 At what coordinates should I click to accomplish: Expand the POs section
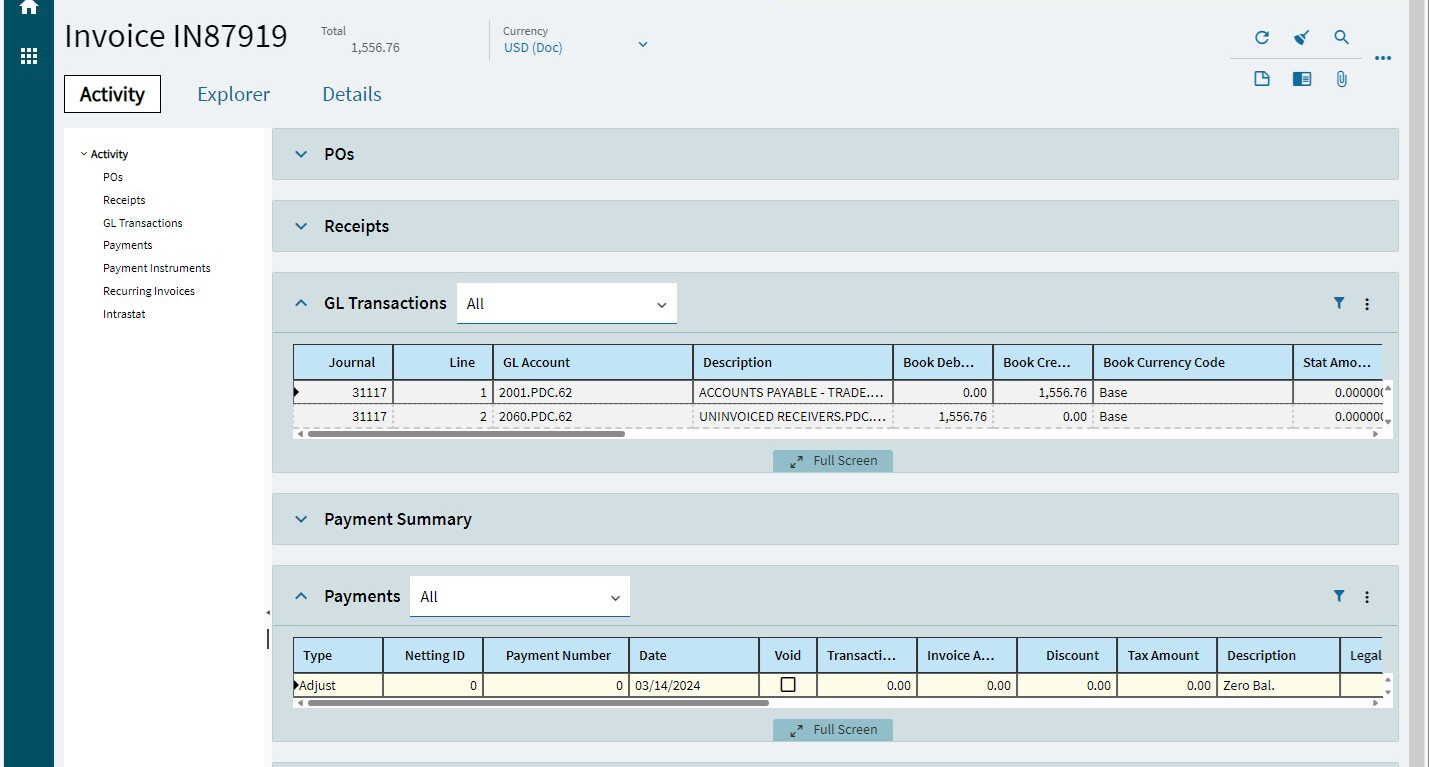301,154
